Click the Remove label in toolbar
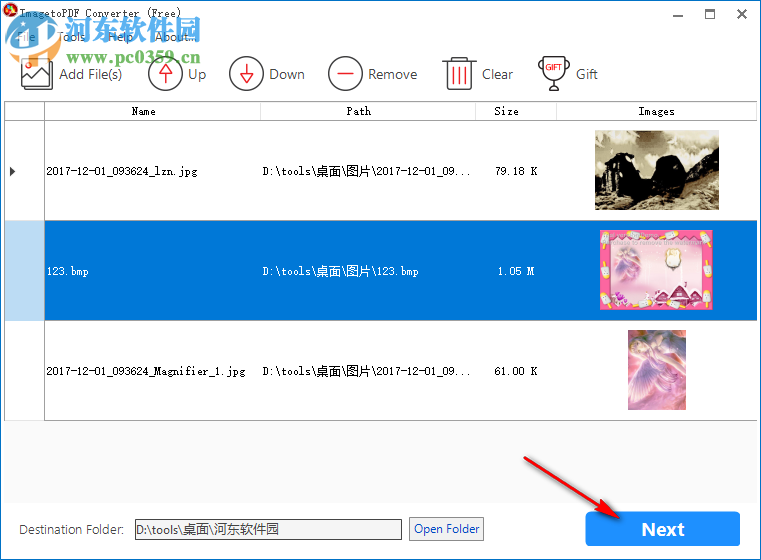761x560 pixels. click(393, 74)
